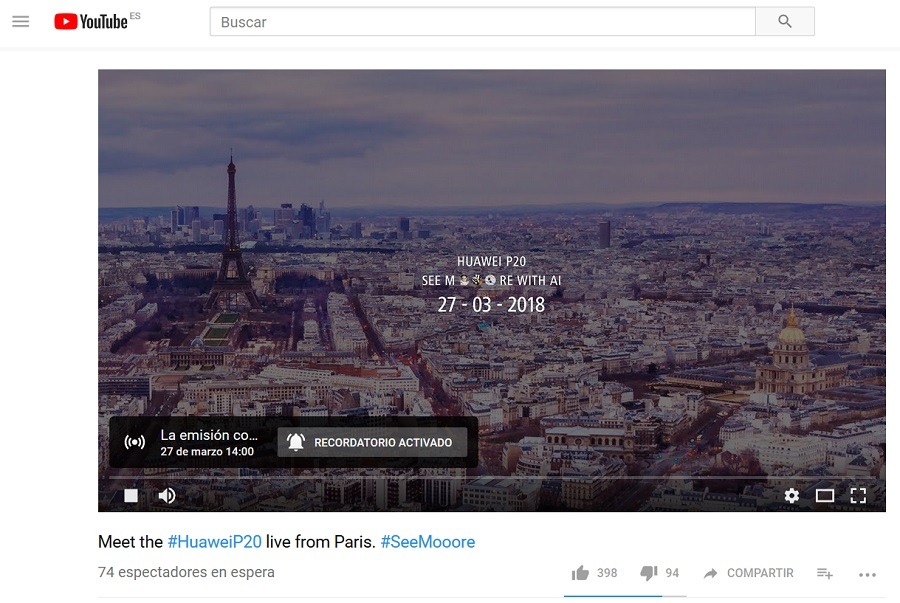This screenshot has height=603, width=900.
Task: Open the #HuaweiP20 hashtag link
Action: tap(215, 542)
